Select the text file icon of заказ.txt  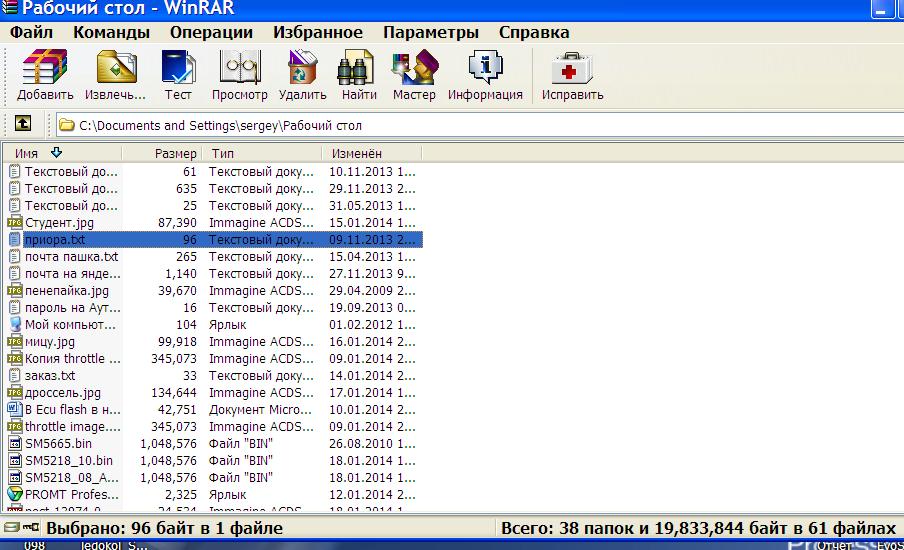coord(15,375)
